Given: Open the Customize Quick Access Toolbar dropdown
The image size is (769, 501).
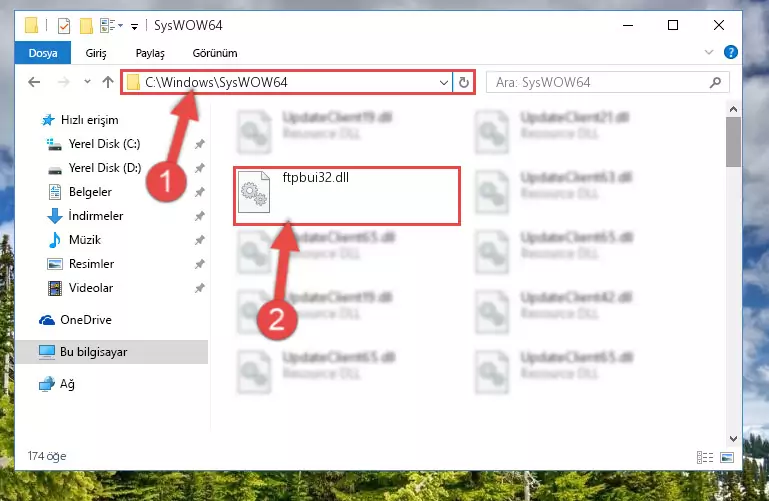Looking at the screenshot, I should click(x=134, y=26).
